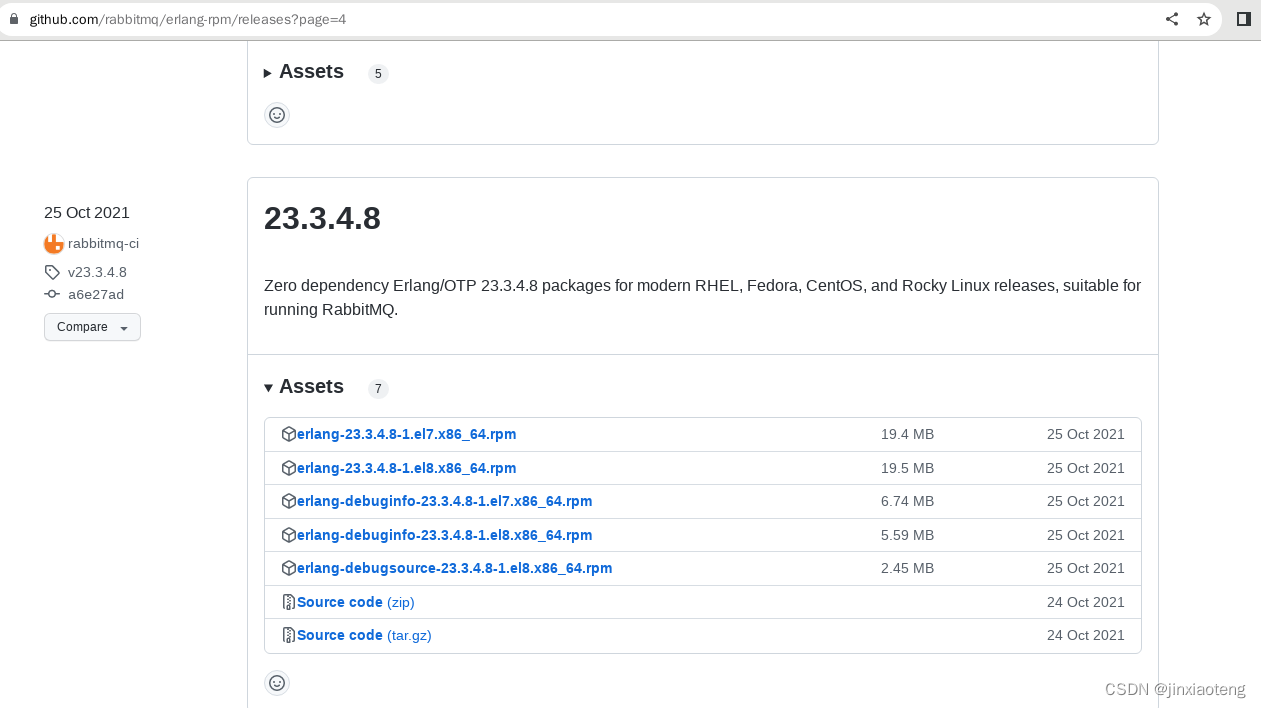Open the 23.3.4.8 release title
The image size is (1261, 708).
[x=322, y=218]
